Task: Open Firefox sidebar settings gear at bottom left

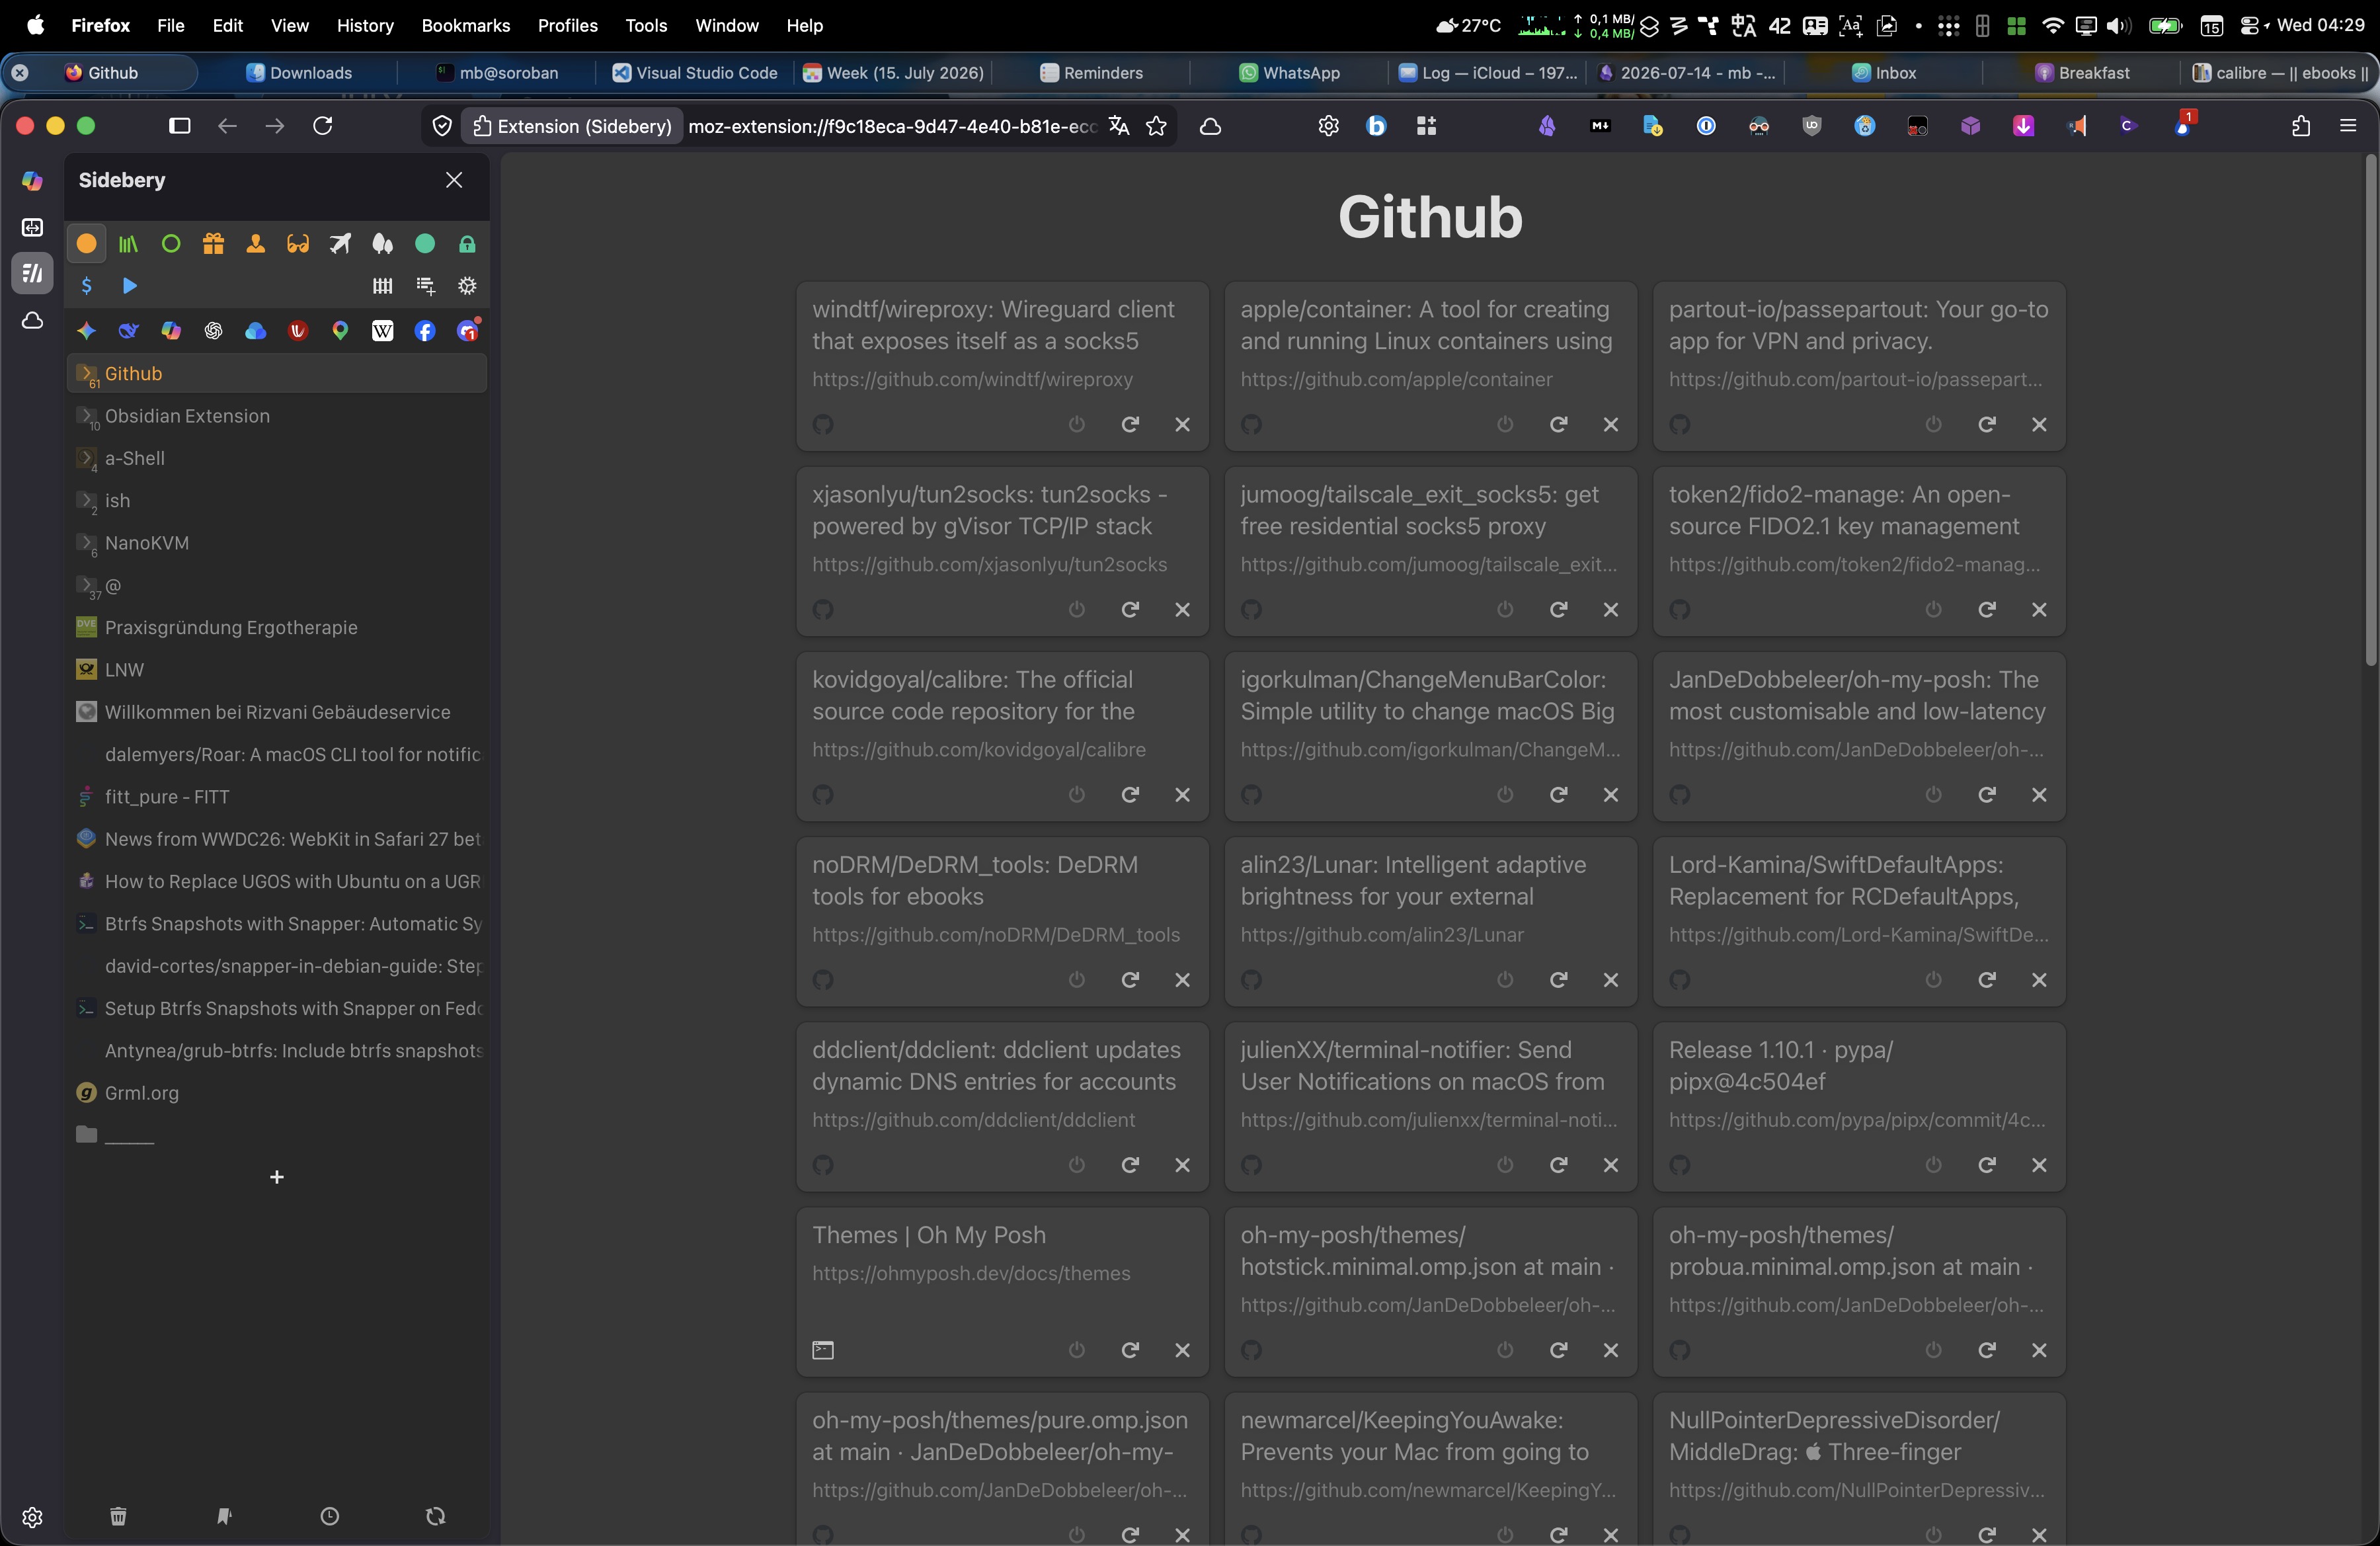Action: (x=32, y=1518)
